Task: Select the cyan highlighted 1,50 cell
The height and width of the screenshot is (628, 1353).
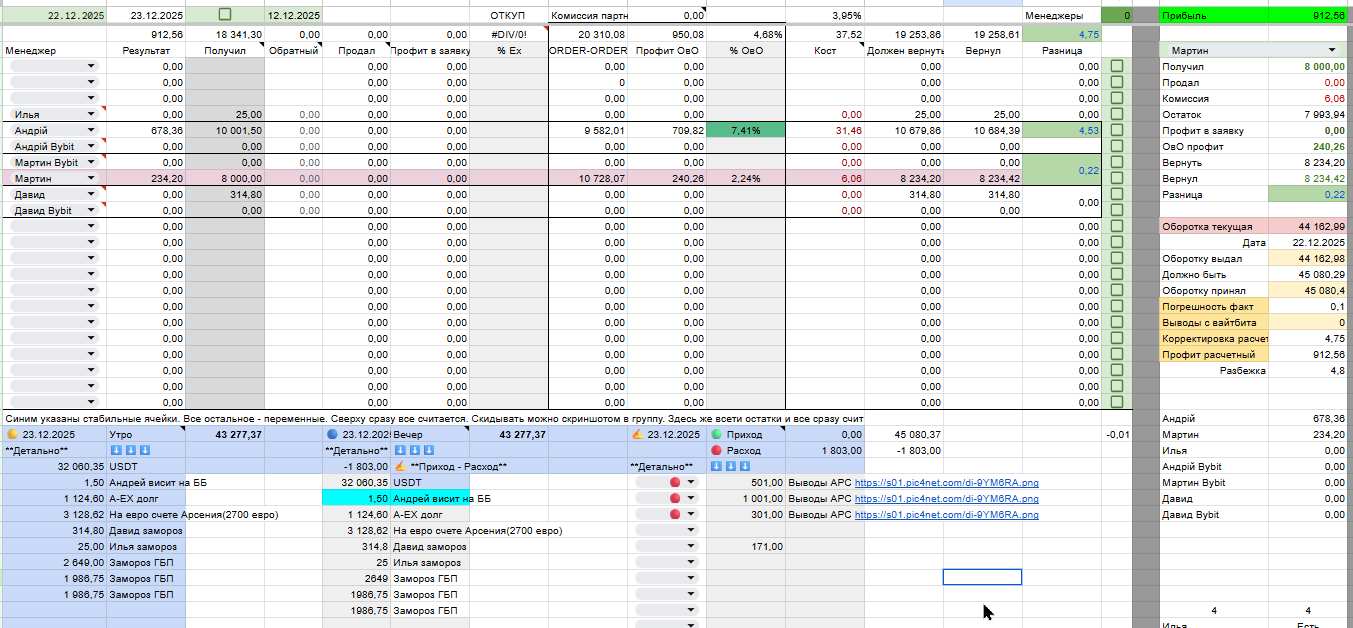Action: click(x=356, y=499)
